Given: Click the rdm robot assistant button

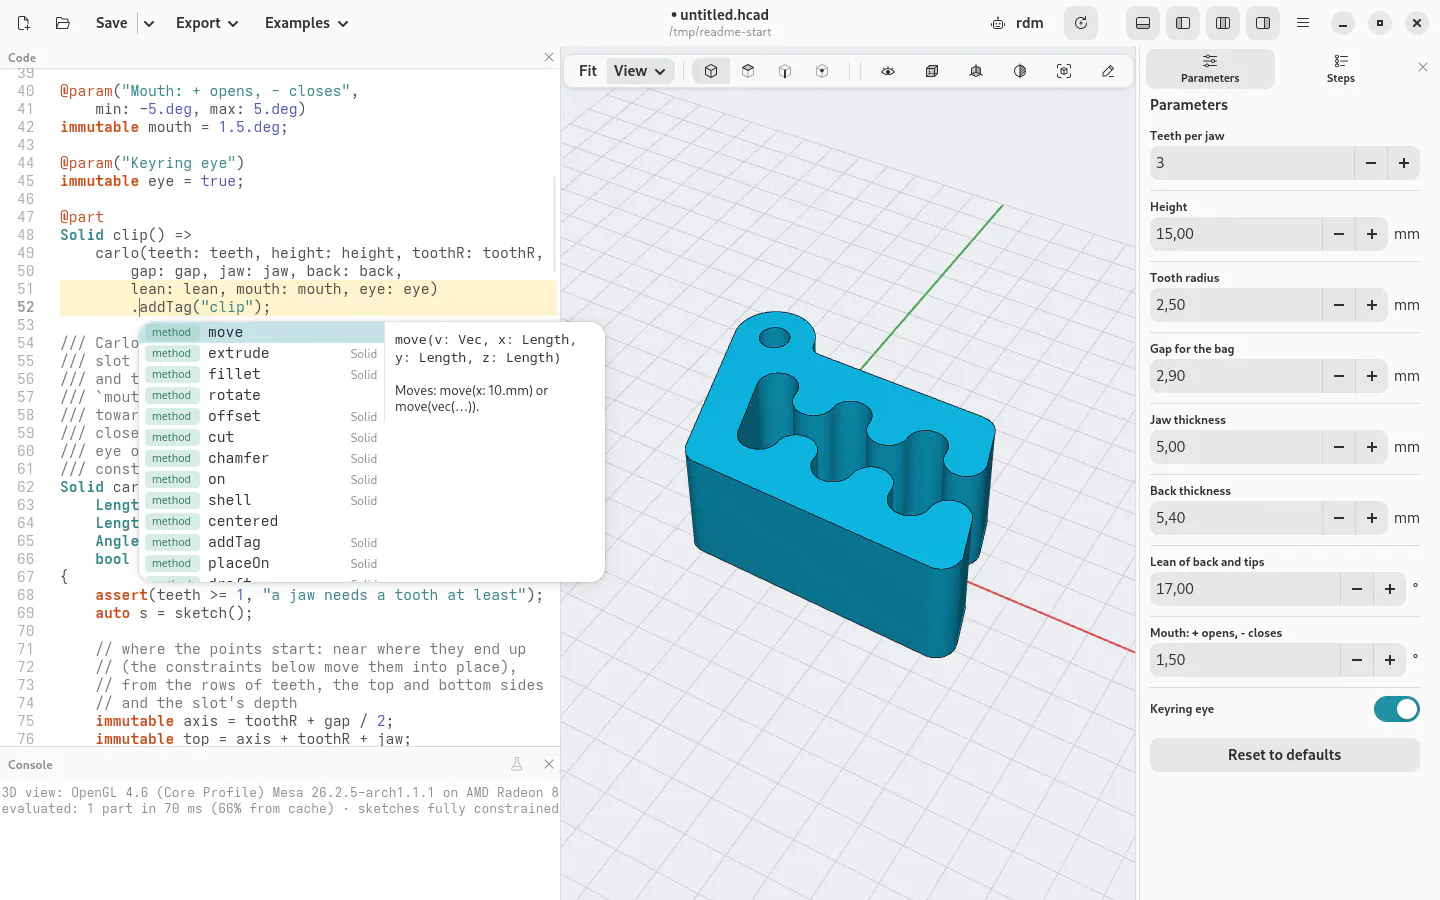Looking at the screenshot, I should (1017, 23).
